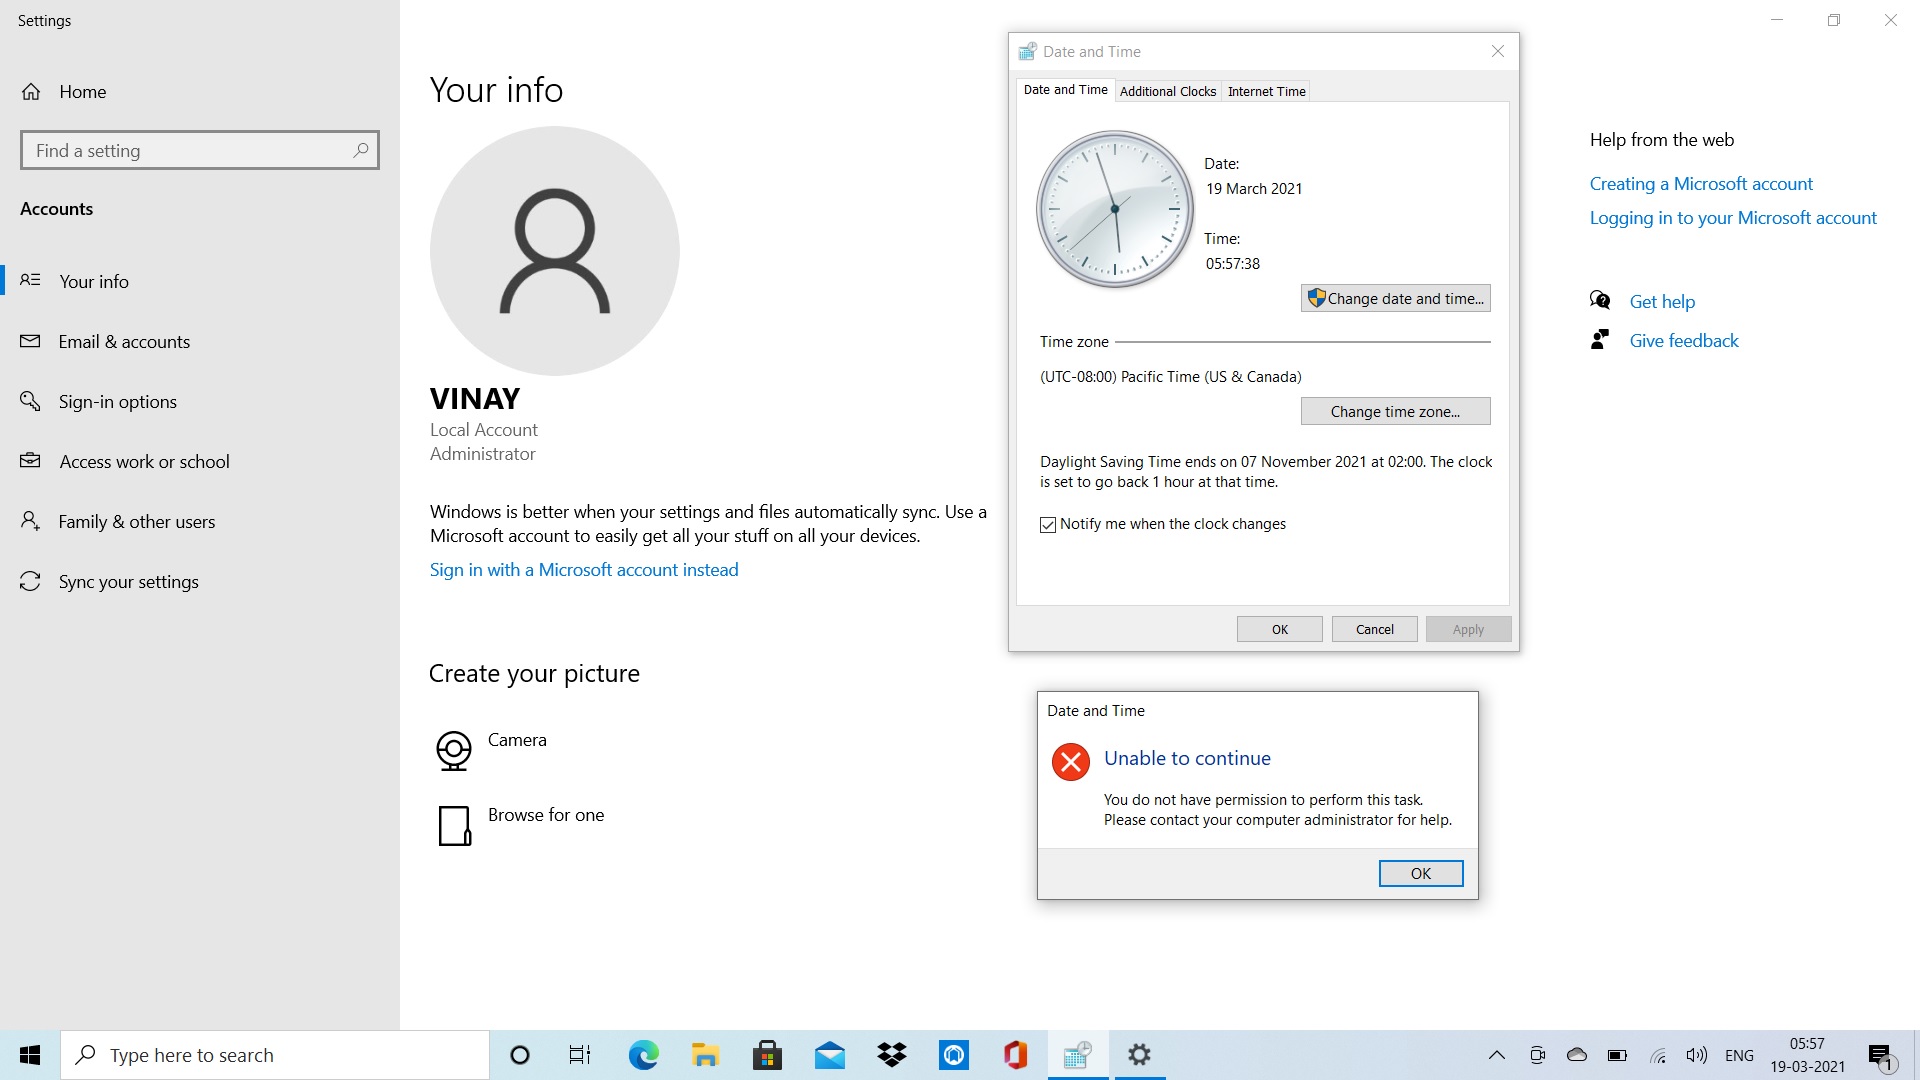The height and width of the screenshot is (1080, 1920).
Task: Open Microsoft Edge from the taskbar
Action: (644, 1054)
